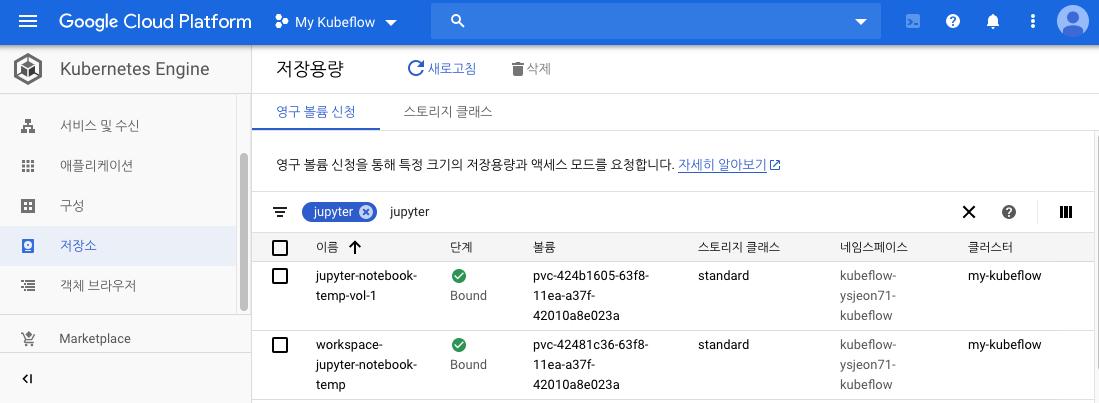
Task: Click the Google Cloud Platform title
Action: [x=155, y=22]
